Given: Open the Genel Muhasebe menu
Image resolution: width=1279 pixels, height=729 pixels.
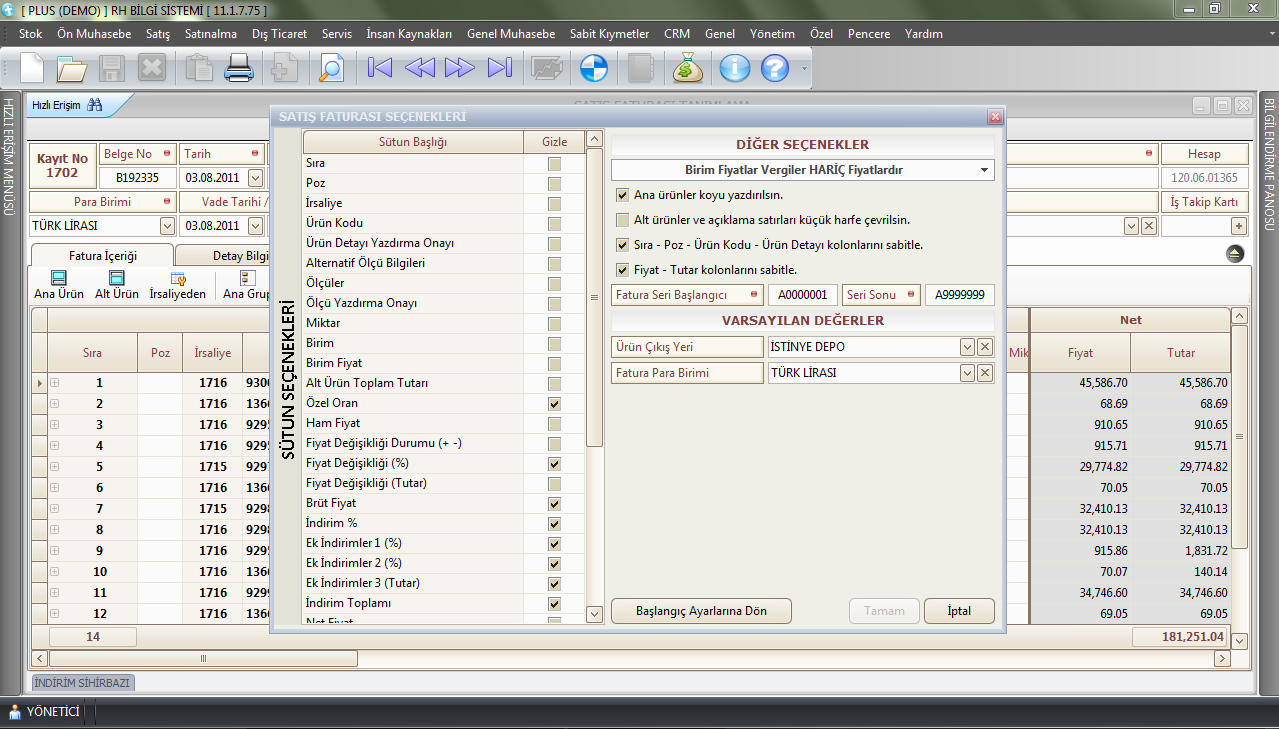Looking at the screenshot, I should 510,34.
